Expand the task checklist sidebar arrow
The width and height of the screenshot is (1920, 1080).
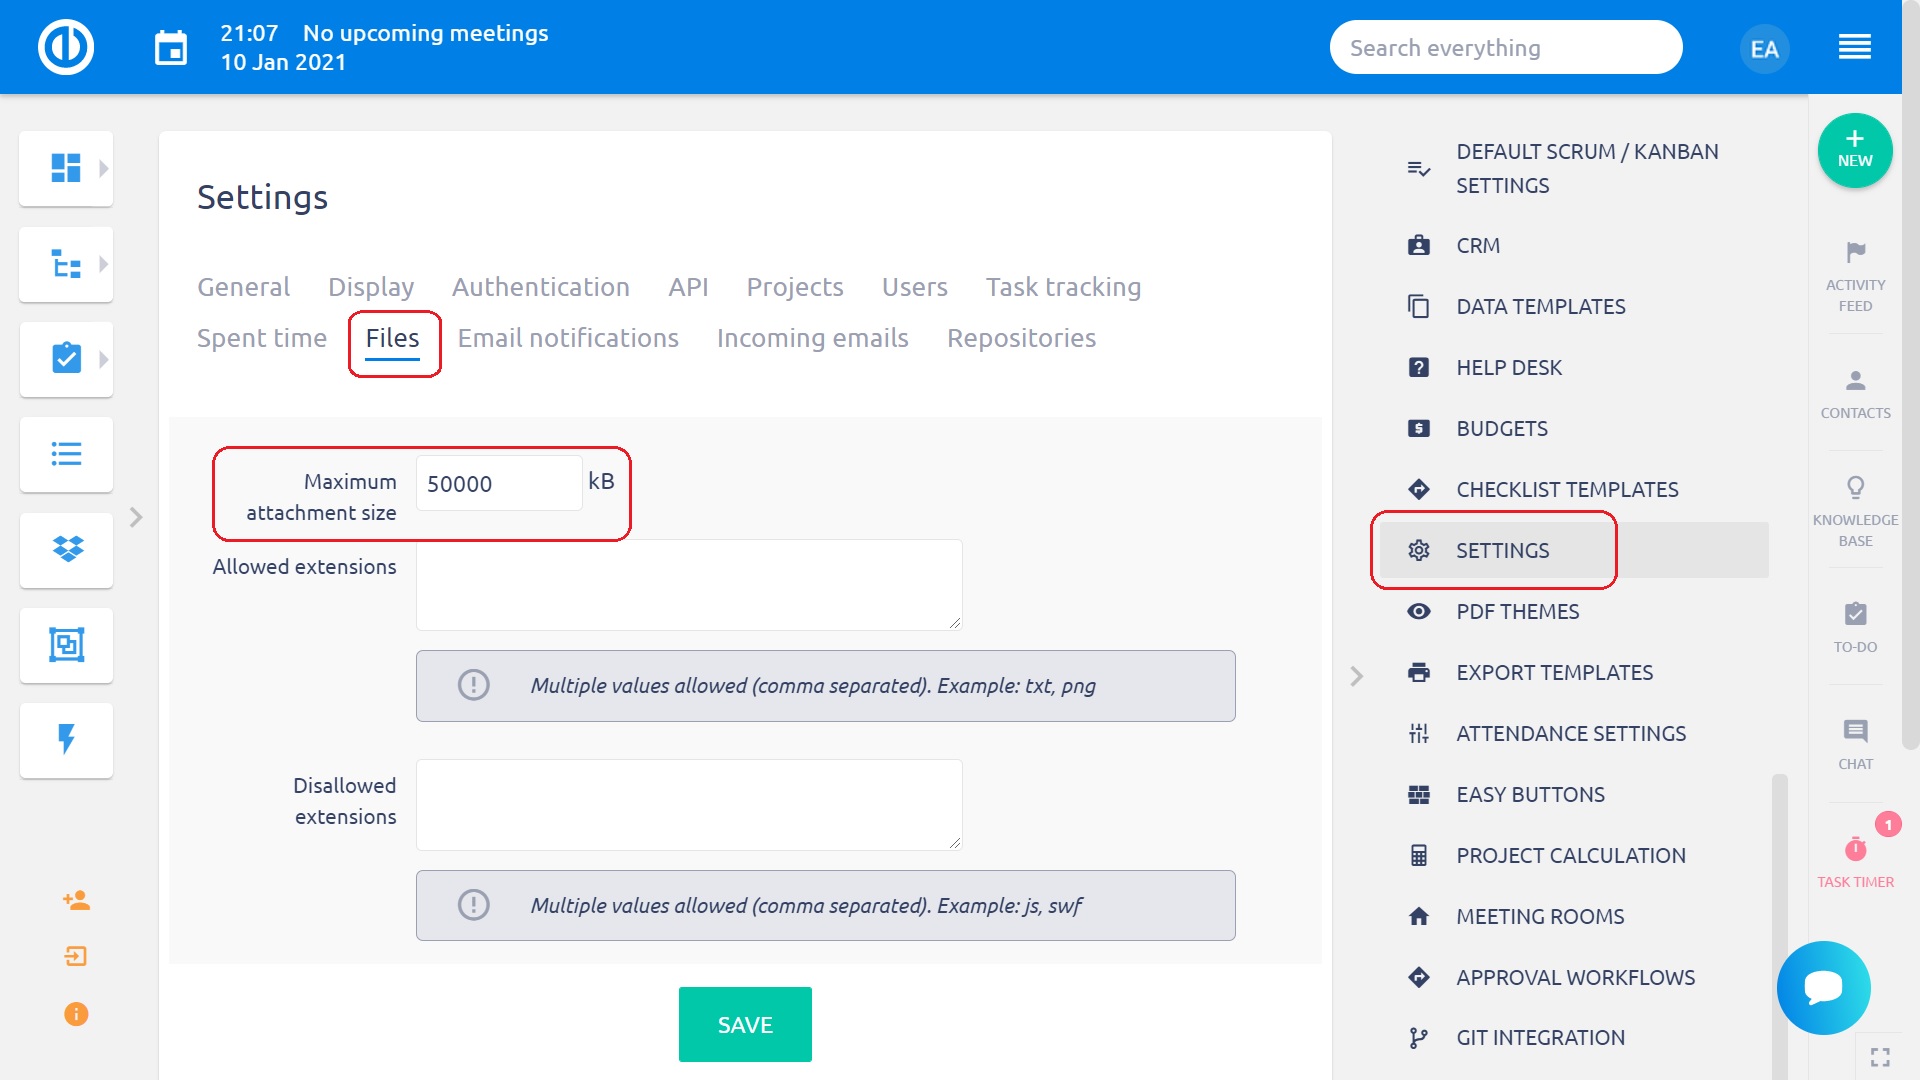103,360
